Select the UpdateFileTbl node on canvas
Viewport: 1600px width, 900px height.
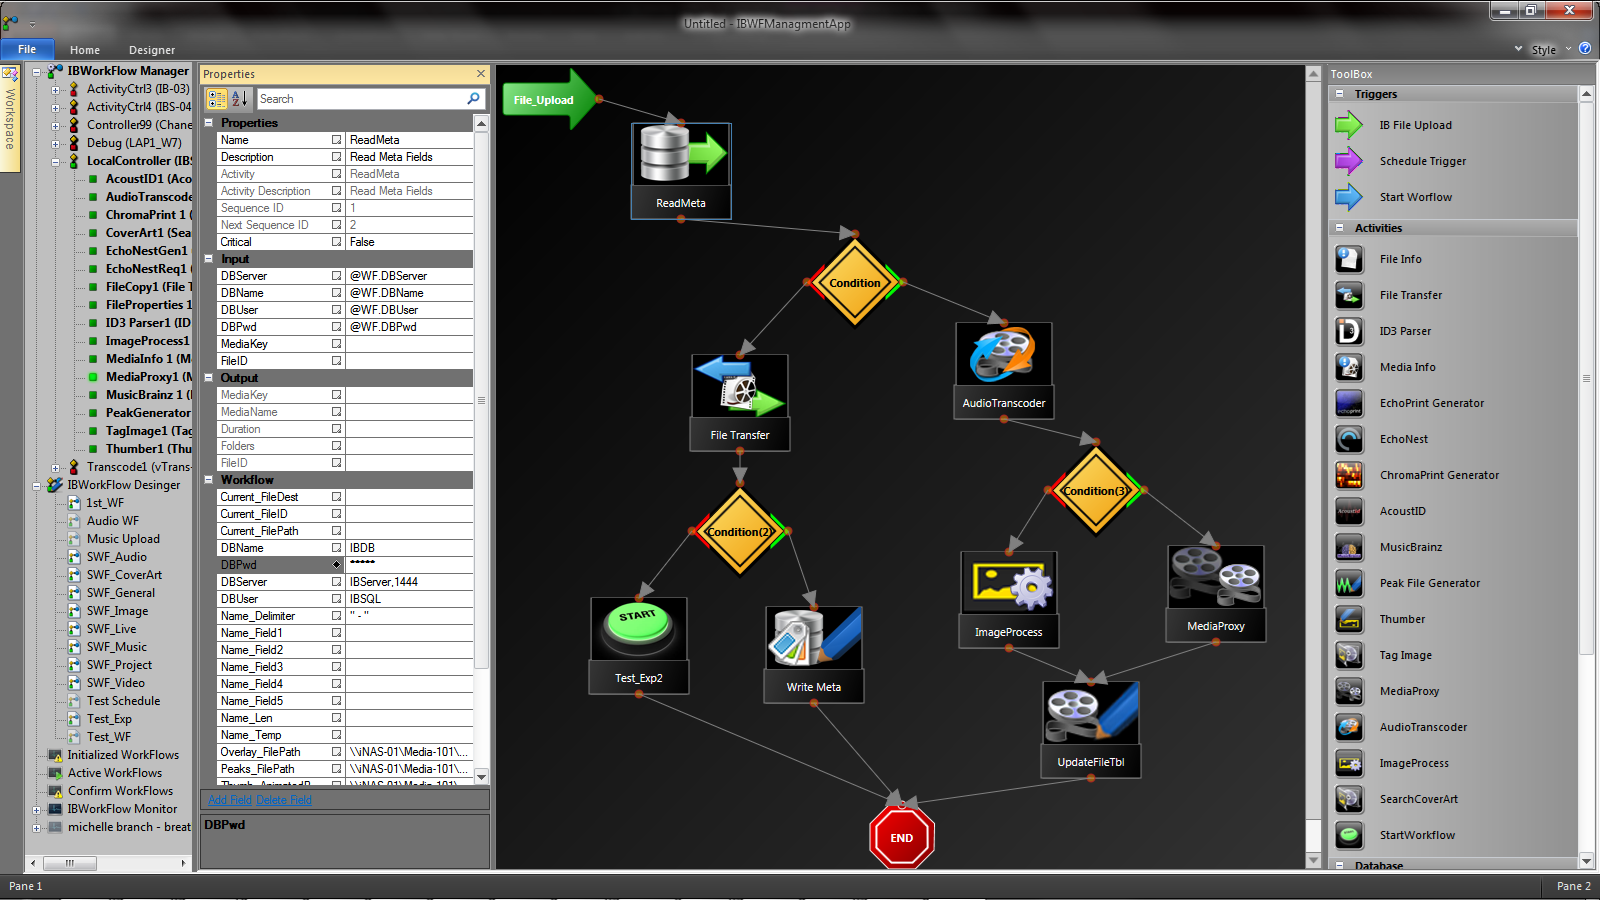coord(1091,729)
